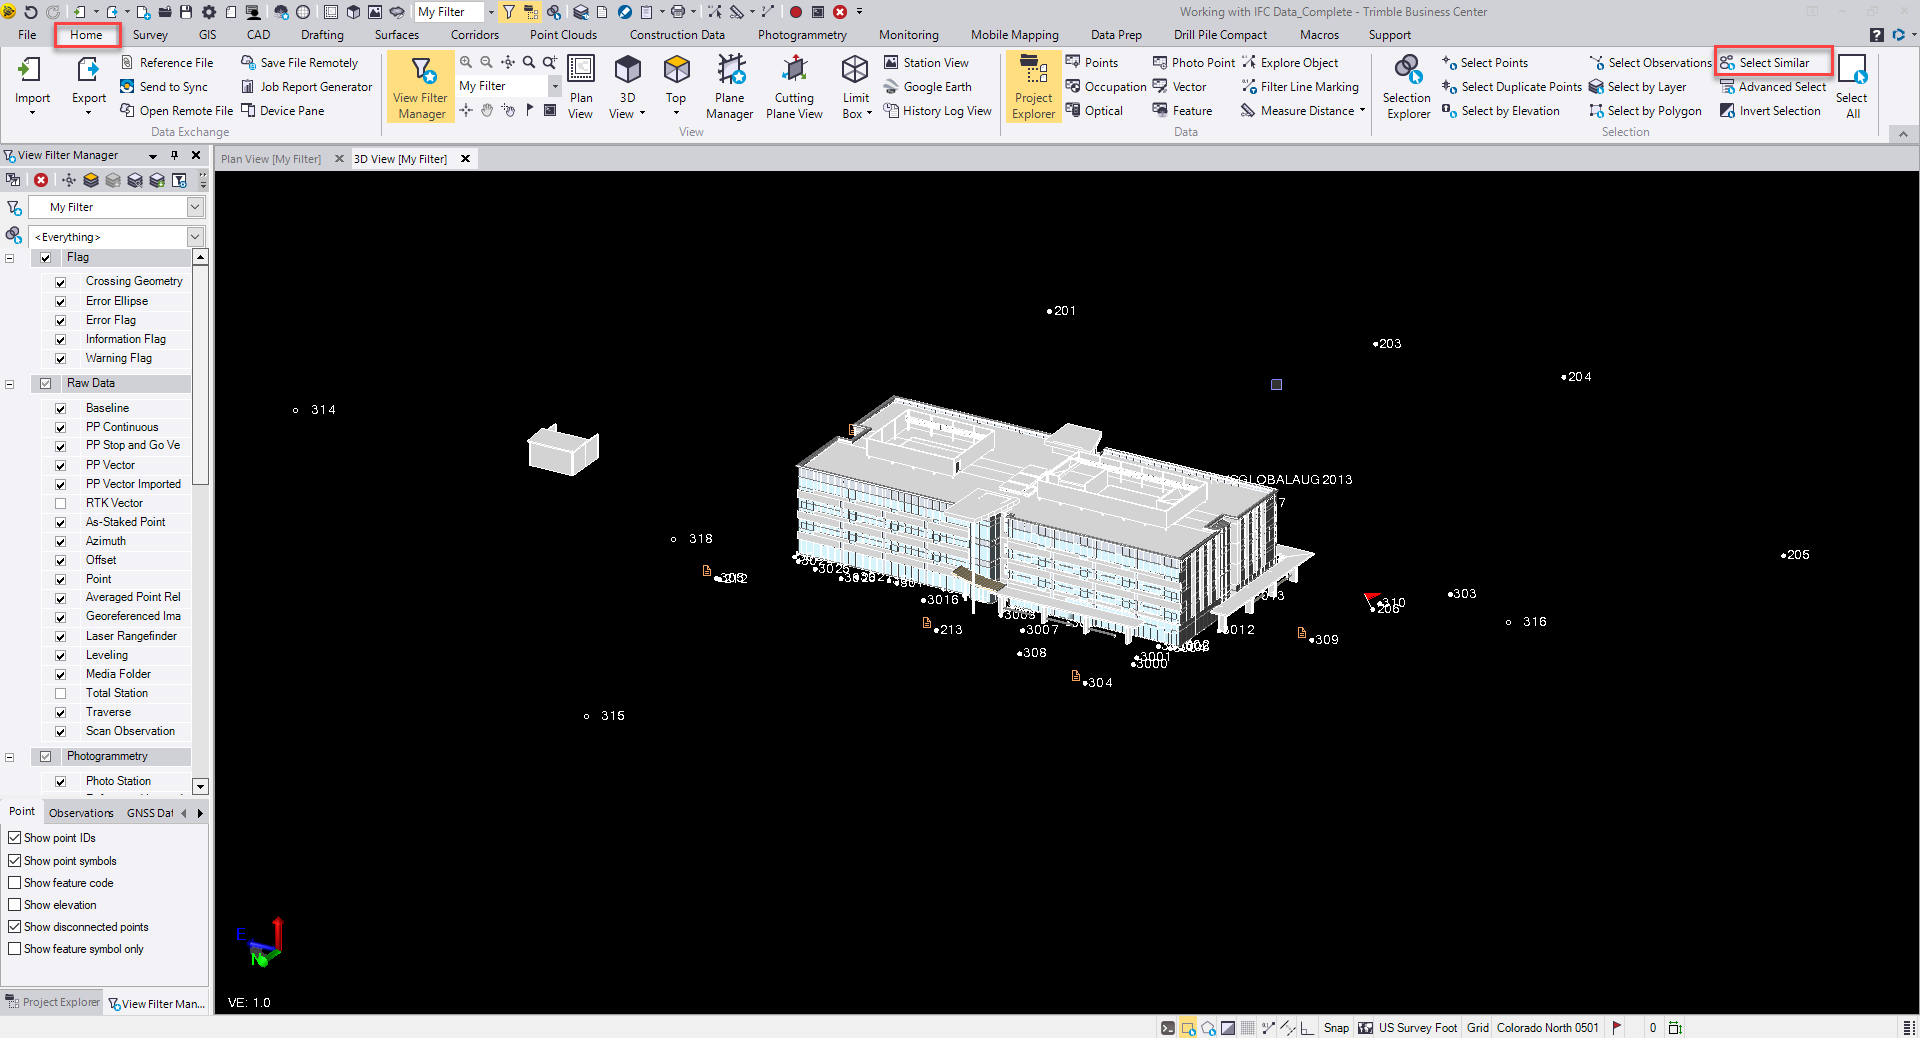The height and width of the screenshot is (1038, 1920).
Task: Switch to the Point Clouds ribbon tab
Action: (563, 35)
